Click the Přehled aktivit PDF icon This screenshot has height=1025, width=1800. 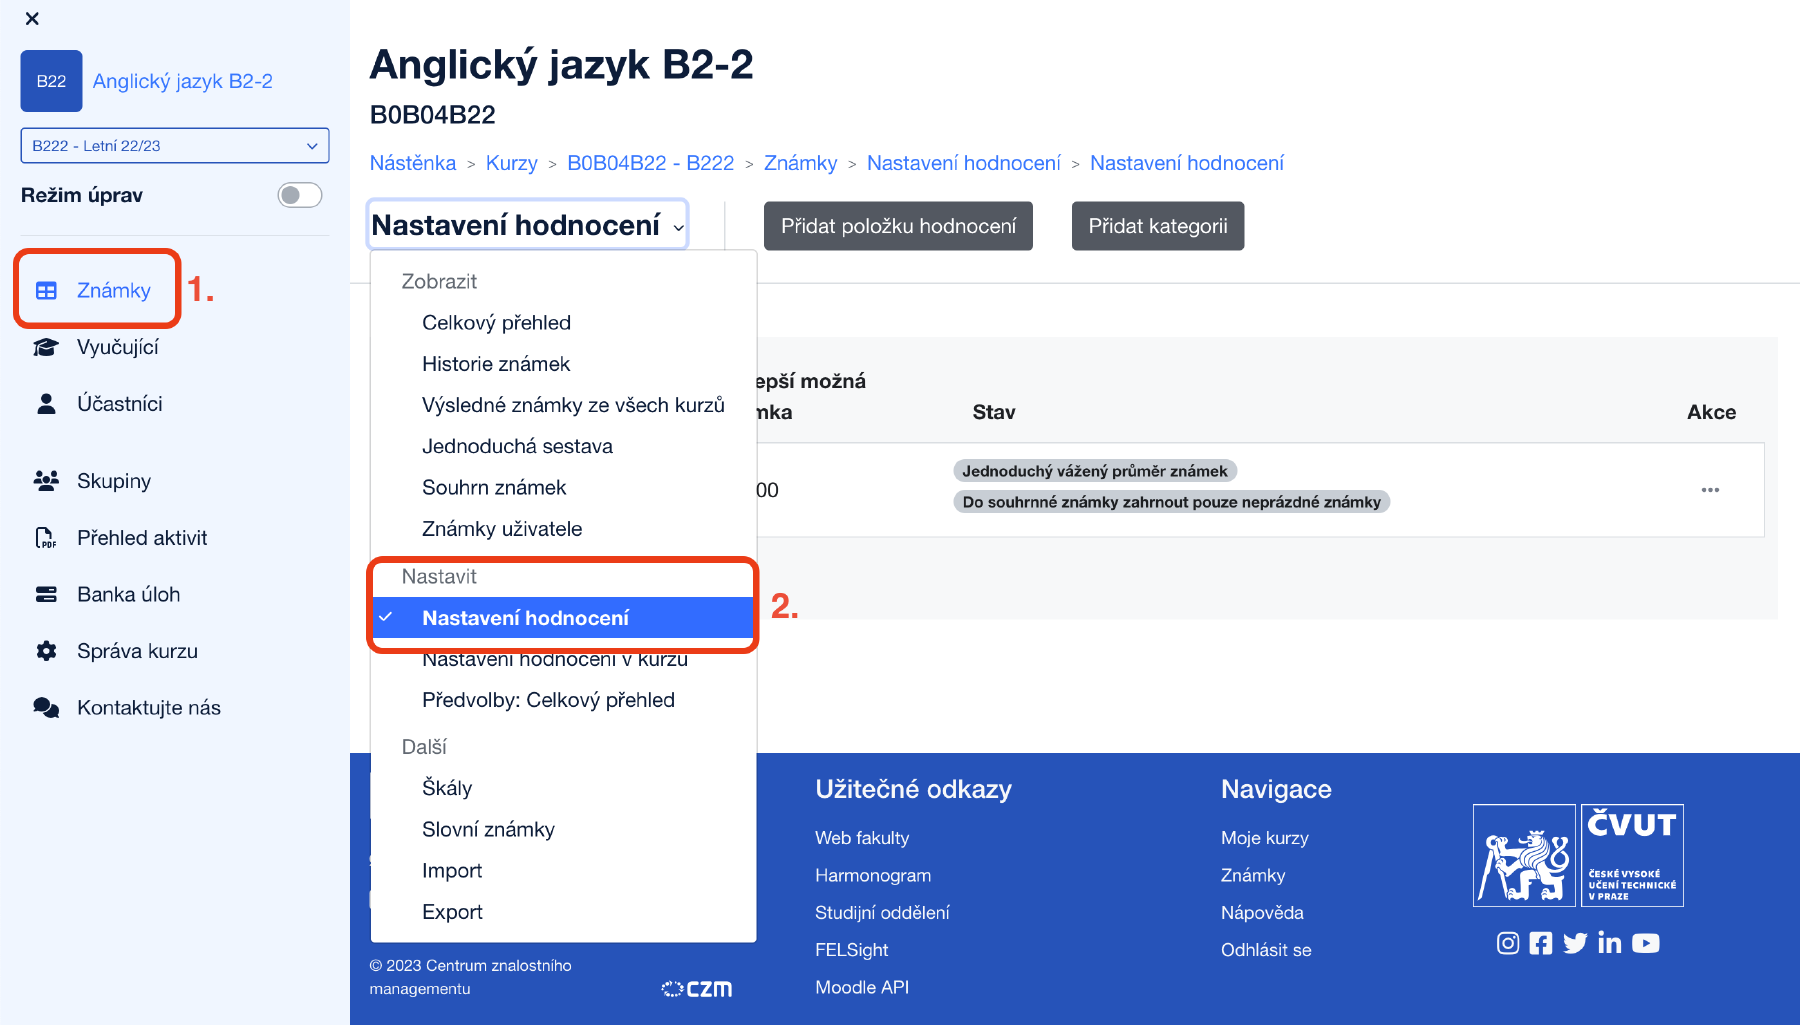pos(47,537)
